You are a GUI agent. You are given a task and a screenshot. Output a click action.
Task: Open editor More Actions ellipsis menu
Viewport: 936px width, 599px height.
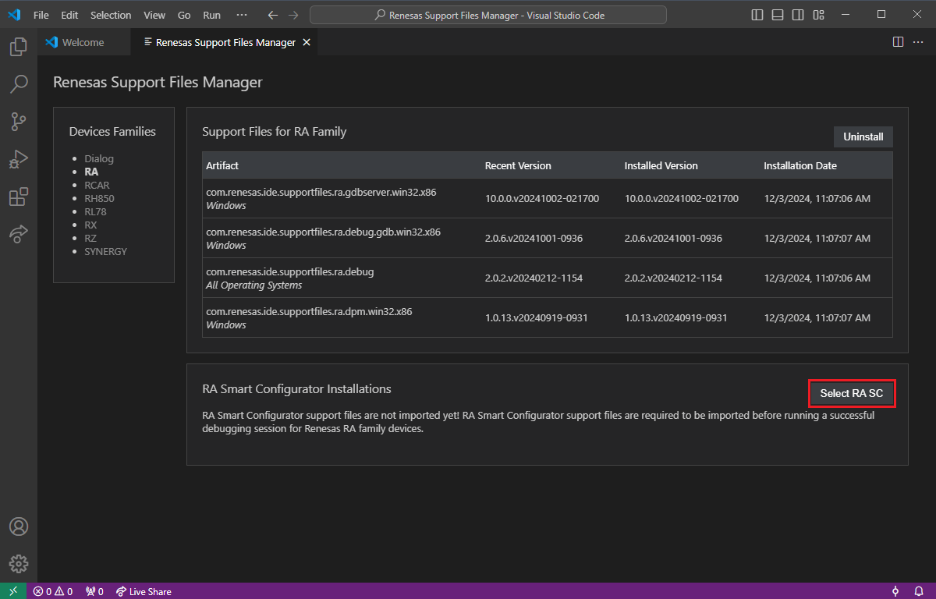click(918, 42)
